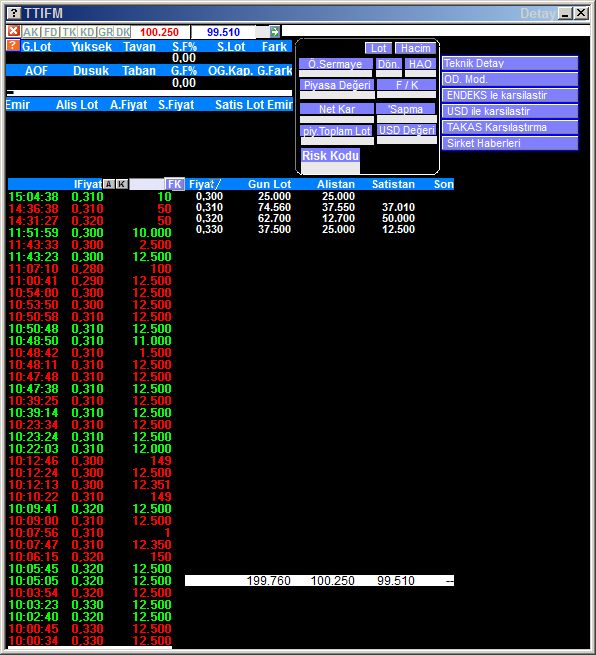Open Teknik Detay
Screen dimensions: 596x655
[510, 63]
